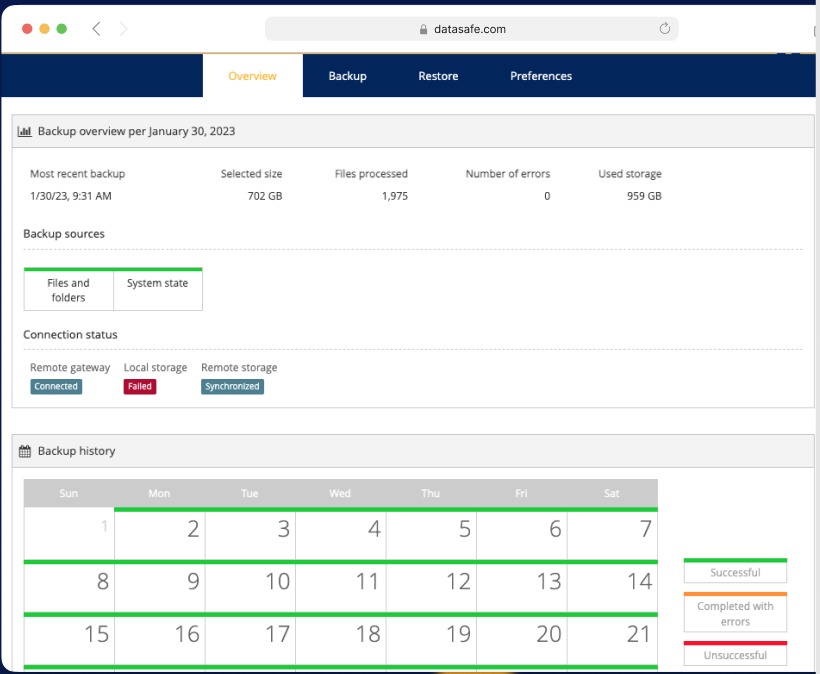Image resolution: width=820 pixels, height=674 pixels.
Task: Open the Restore tab
Action: [438, 75]
